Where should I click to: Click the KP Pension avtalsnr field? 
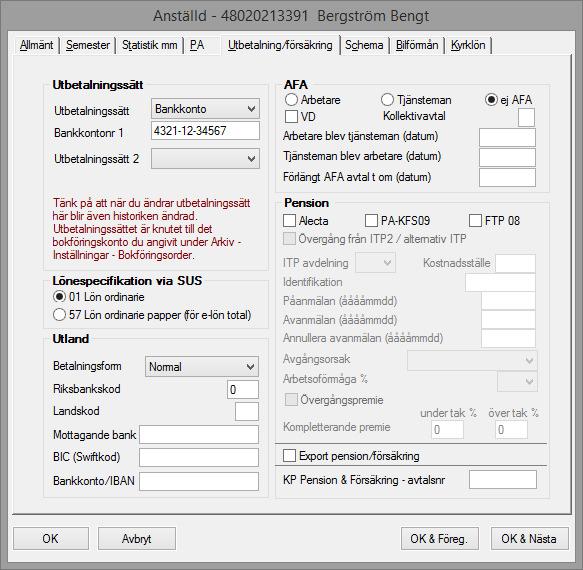[x=503, y=480]
